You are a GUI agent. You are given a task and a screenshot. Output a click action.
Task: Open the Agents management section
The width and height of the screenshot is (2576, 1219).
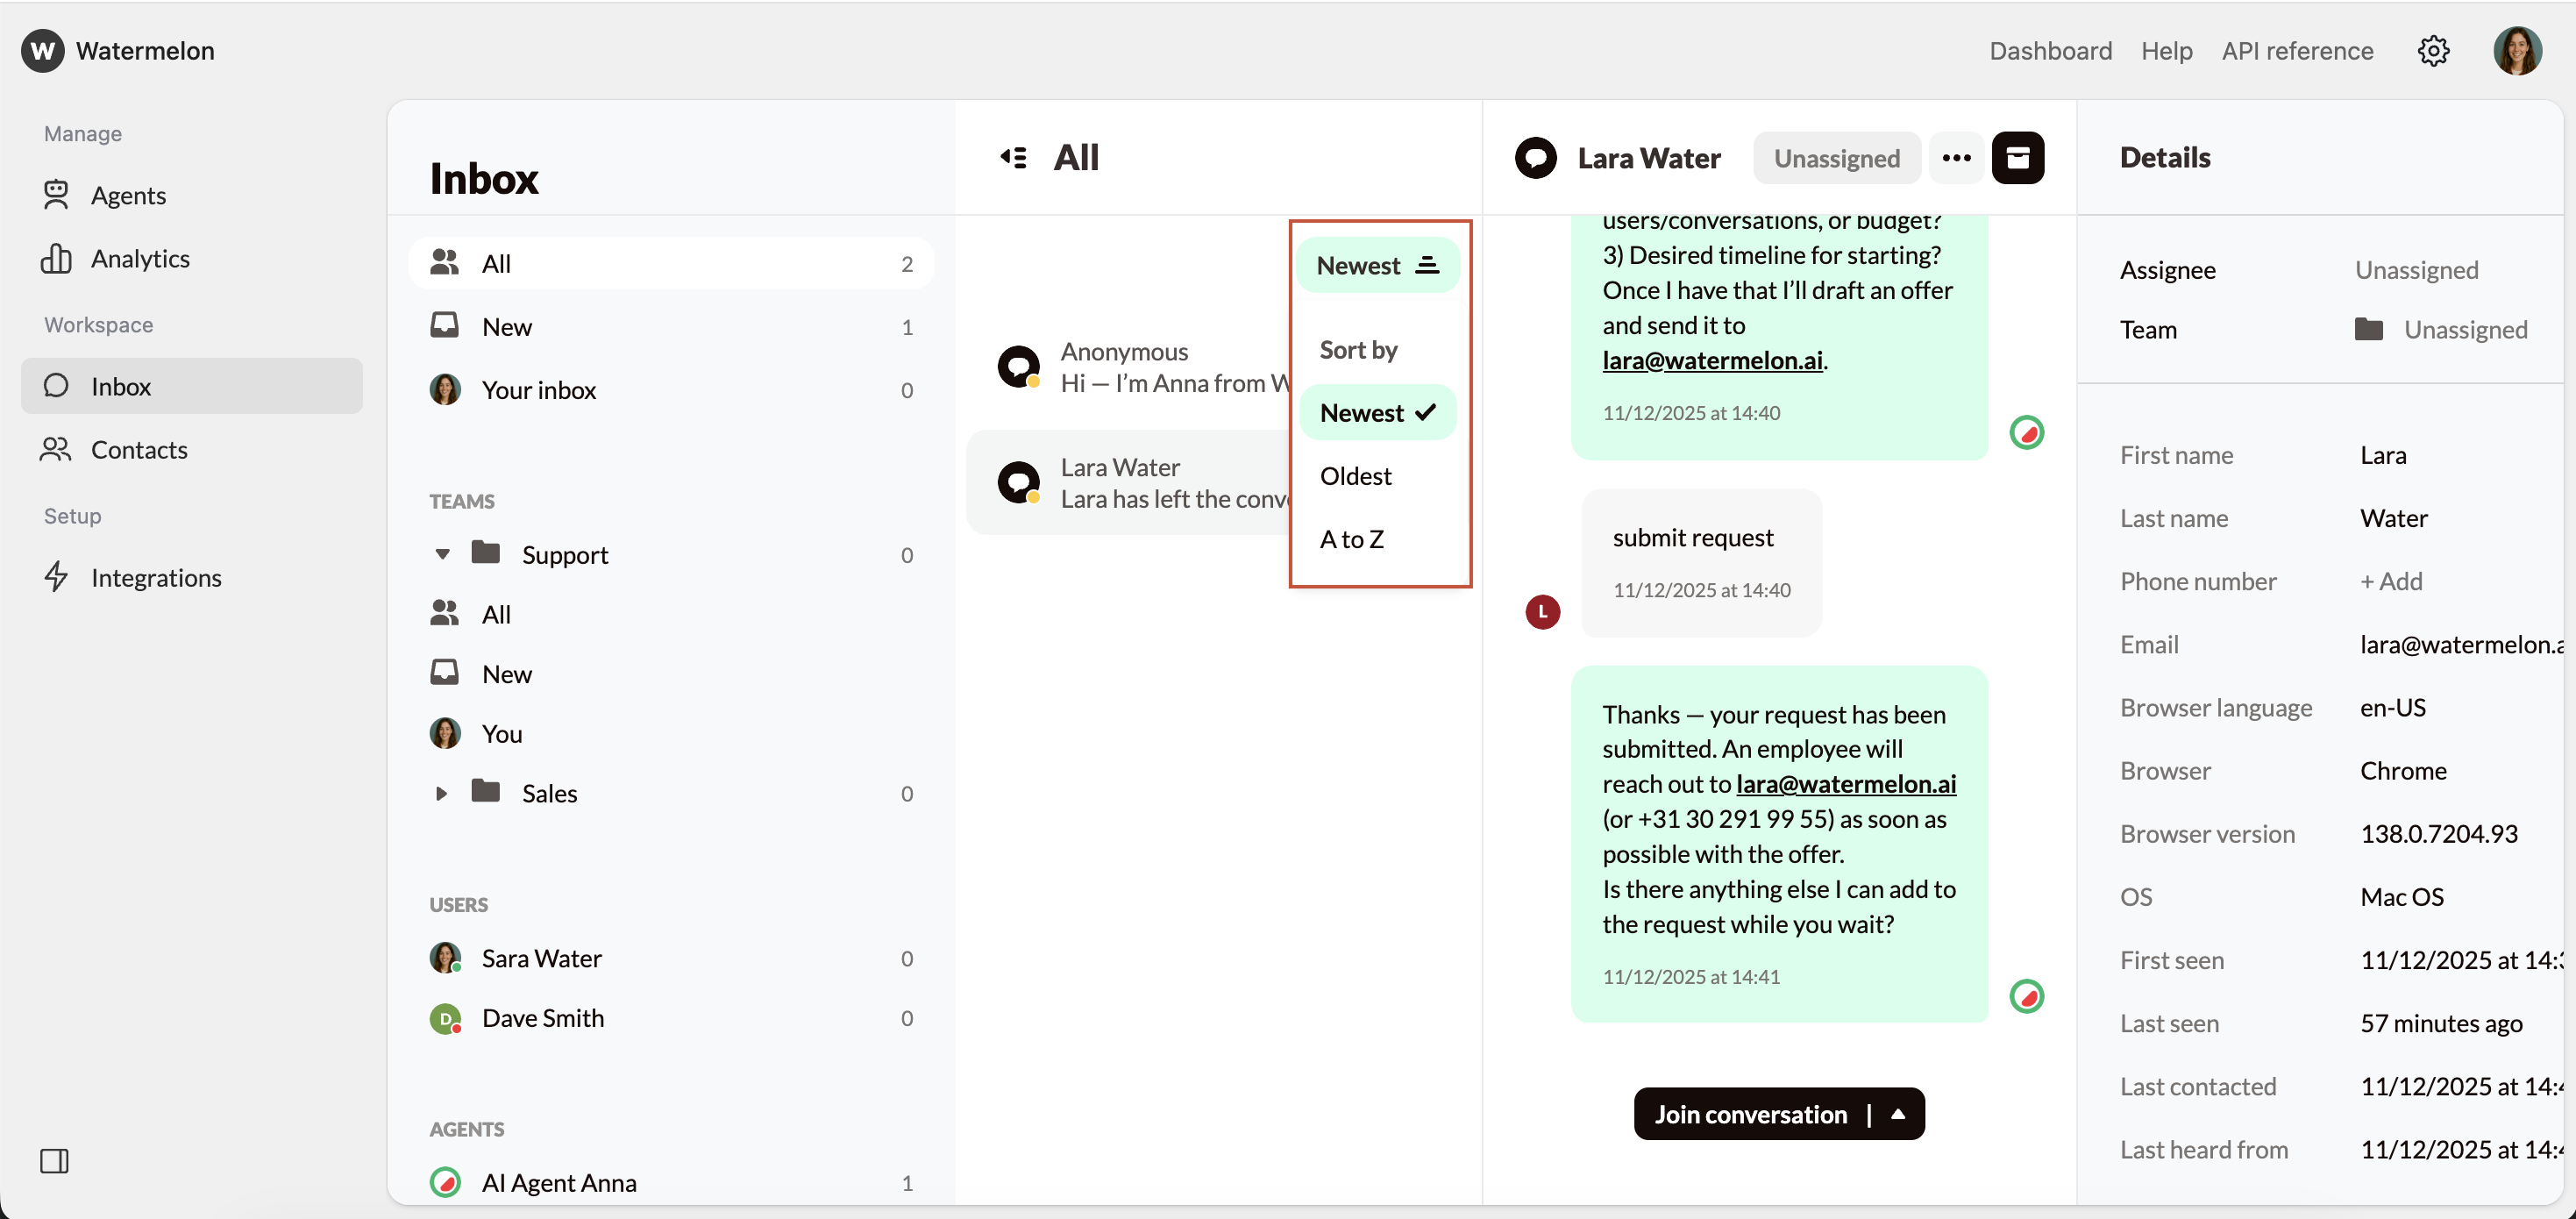click(130, 195)
